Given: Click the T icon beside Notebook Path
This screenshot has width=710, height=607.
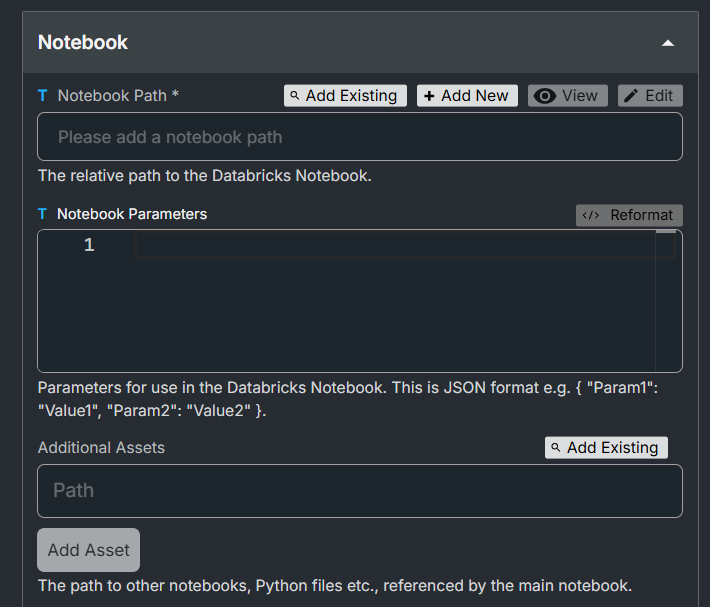Looking at the screenshot, I should click(x=43, y=96).
